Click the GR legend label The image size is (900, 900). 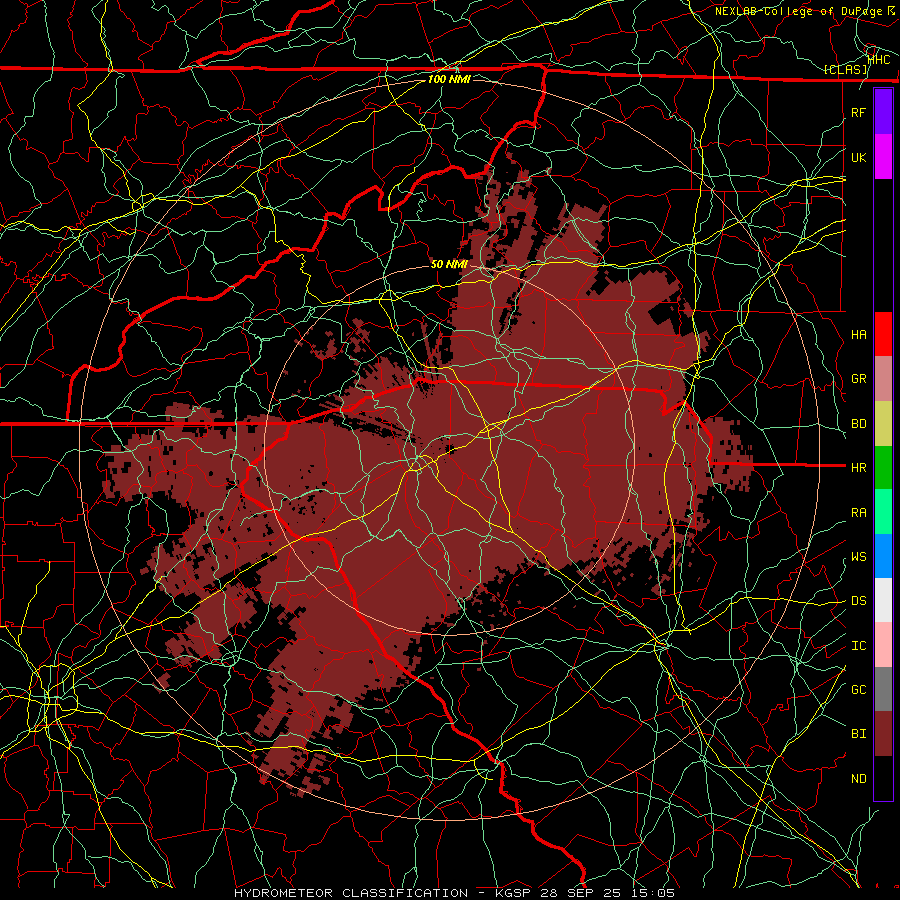tap(859, 379)
